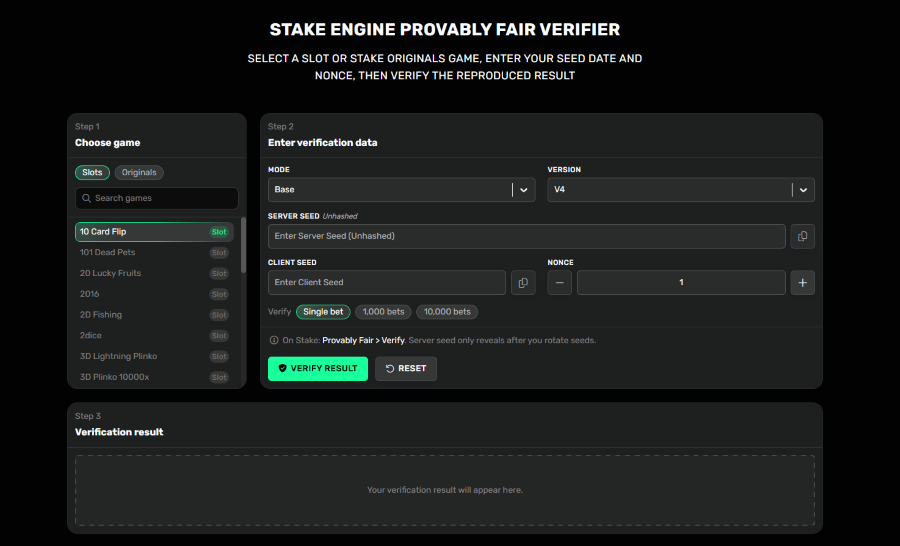The width and height of the screenshot is (900, 546).
Task: Switch to the Originals game filter
Action: 139,172
